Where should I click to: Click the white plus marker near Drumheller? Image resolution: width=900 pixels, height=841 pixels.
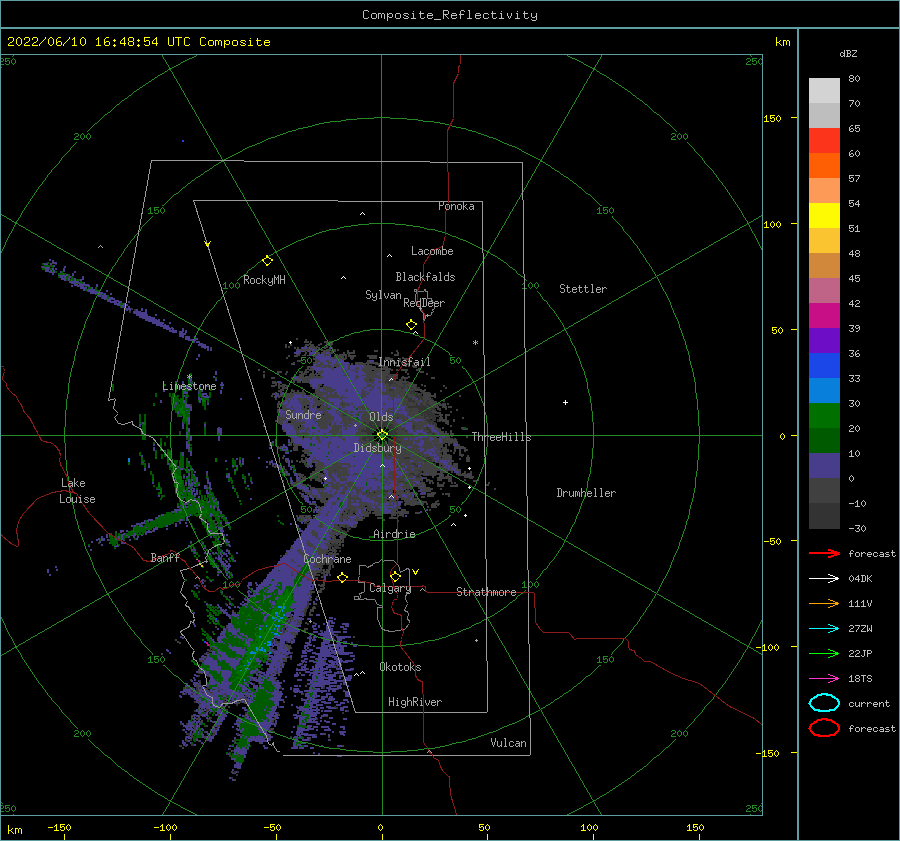click(565, 402)
